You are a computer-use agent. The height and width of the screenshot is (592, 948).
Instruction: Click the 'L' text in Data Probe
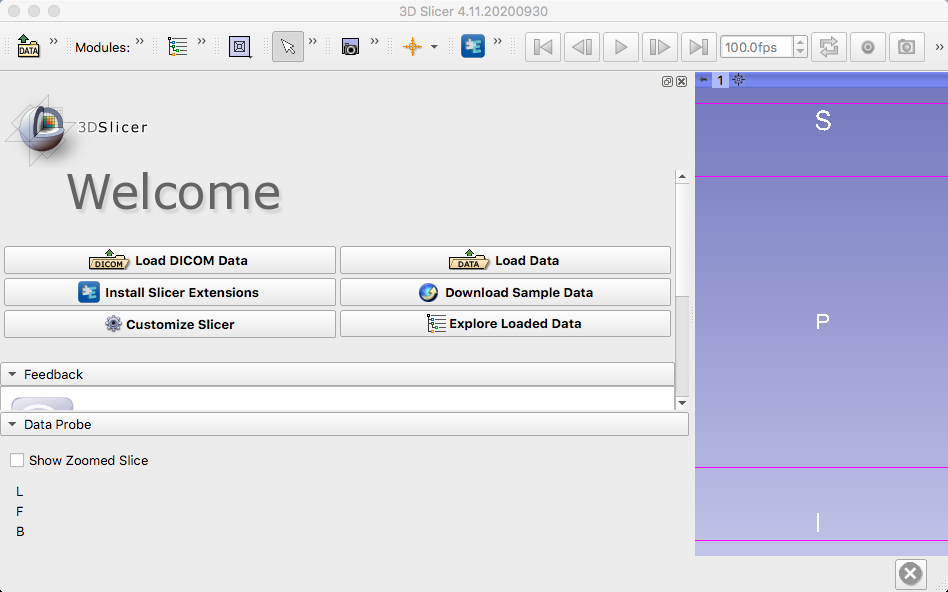click(19, 492)
